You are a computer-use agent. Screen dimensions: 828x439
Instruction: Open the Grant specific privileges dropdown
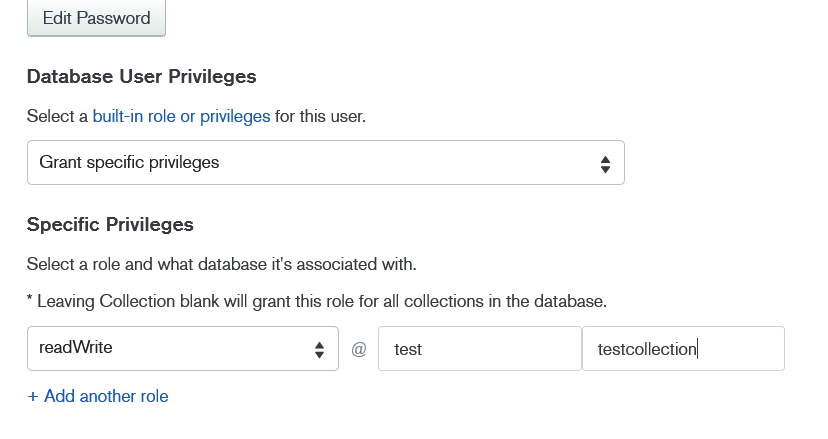325,162
